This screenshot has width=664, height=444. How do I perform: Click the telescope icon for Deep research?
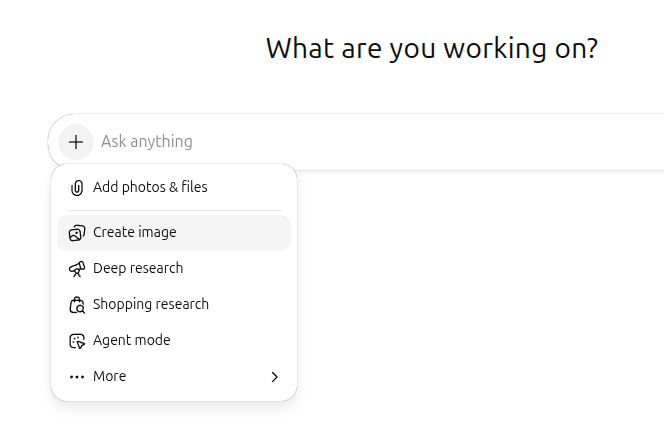point(77,269)
